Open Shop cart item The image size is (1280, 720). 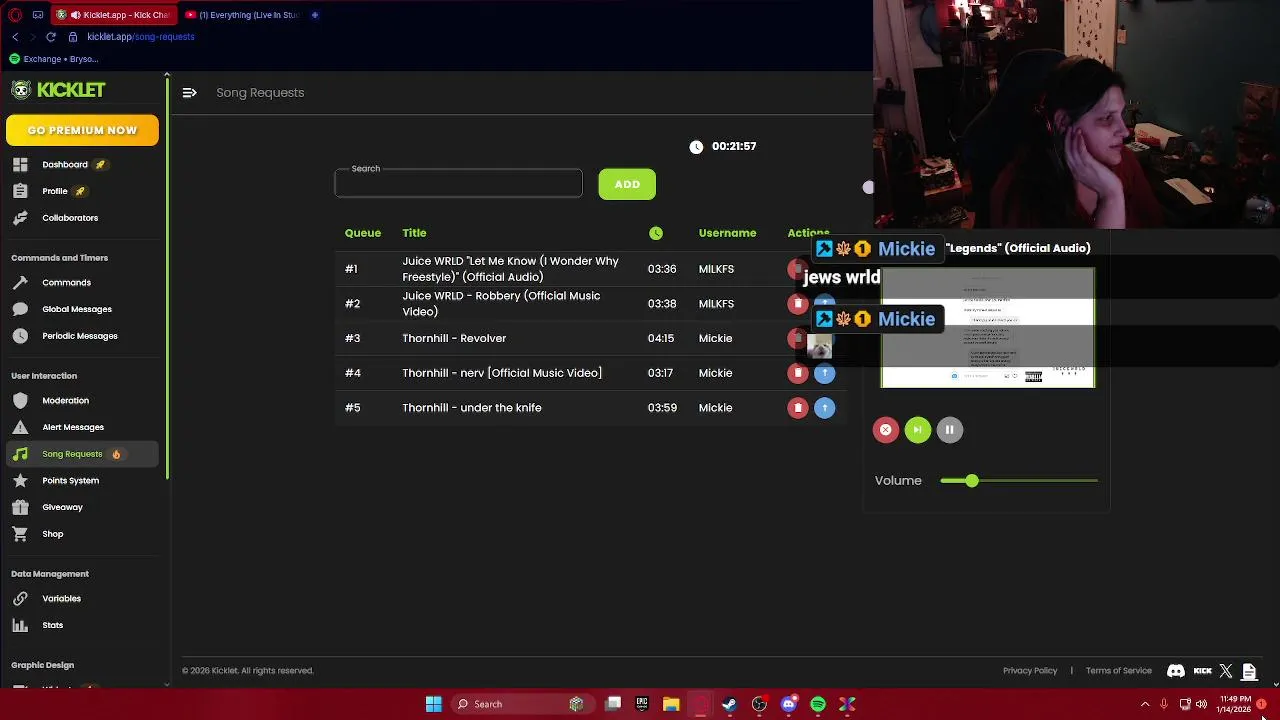tap(52, 534)
